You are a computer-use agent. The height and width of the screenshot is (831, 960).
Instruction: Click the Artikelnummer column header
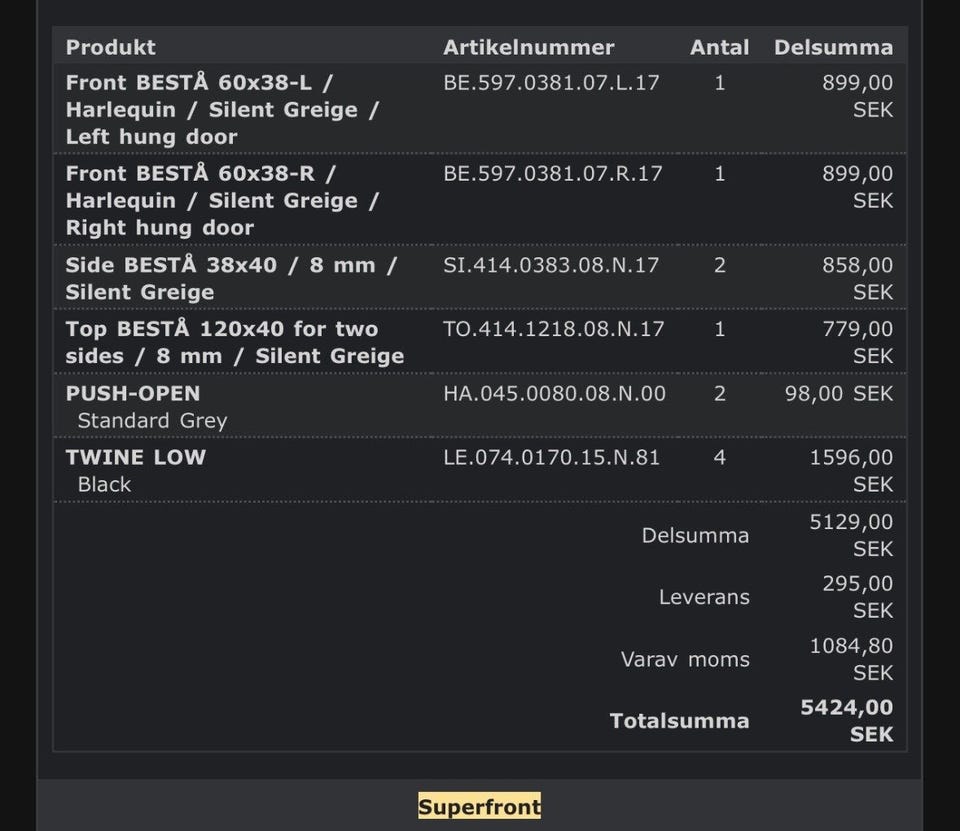(x=528, y=47)
